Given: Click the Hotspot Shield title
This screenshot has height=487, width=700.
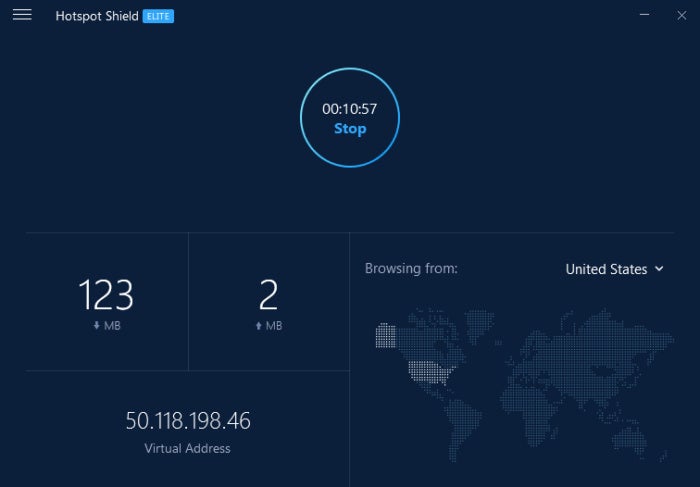Looking at the screenshot, I should pos(97,17).
